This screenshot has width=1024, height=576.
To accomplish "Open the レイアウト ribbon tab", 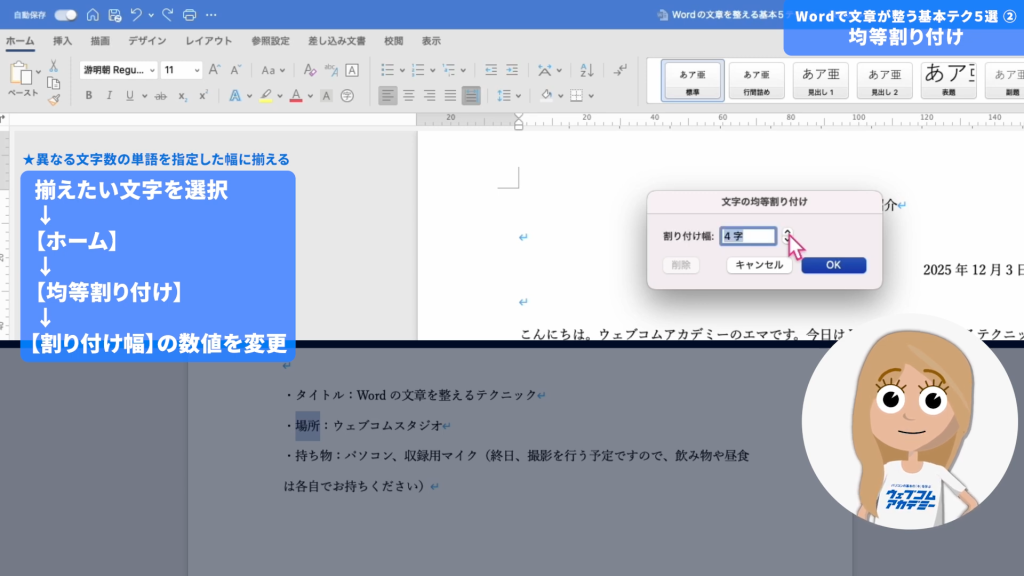I will click(x=208, y=41).
